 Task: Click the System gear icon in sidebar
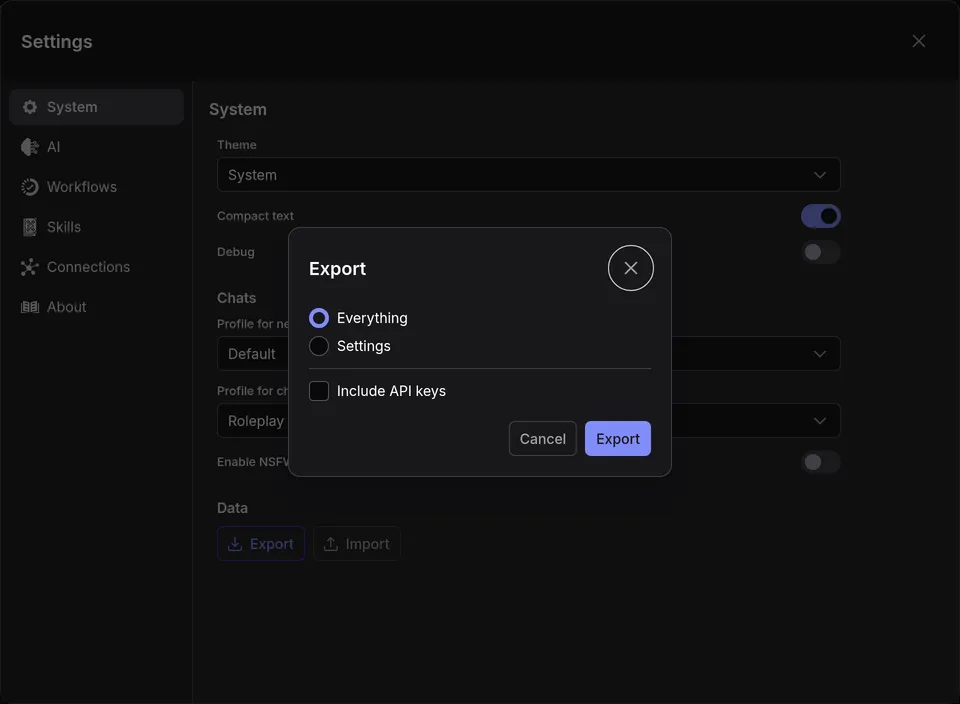[29, 107]
